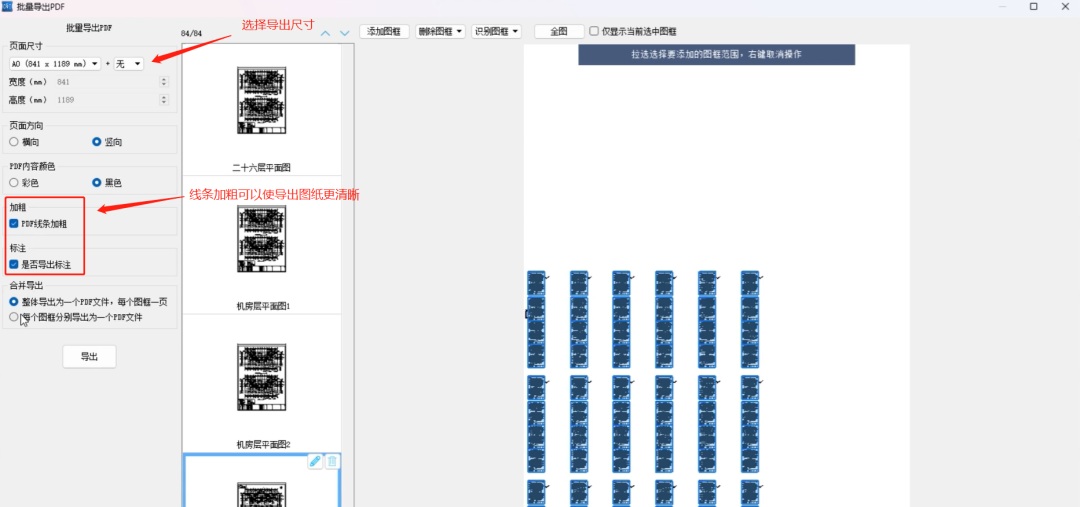Go to previous frame with up arrow
1080x507 pixels.
click(326, 33)
